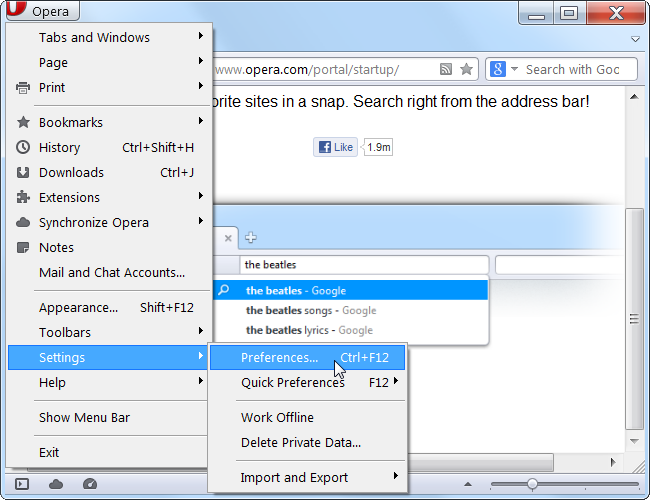Click the 1.9m like counter

coord(378,147)
